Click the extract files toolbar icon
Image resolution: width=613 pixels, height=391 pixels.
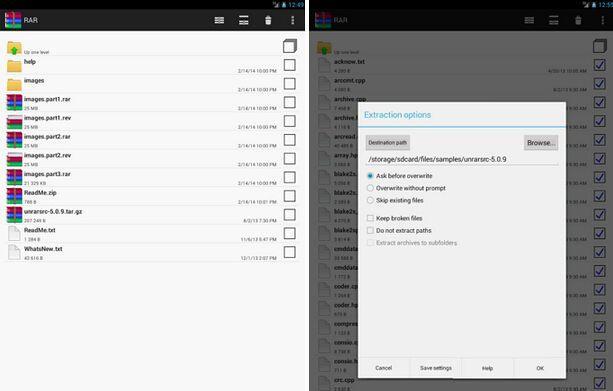point(244,20)
